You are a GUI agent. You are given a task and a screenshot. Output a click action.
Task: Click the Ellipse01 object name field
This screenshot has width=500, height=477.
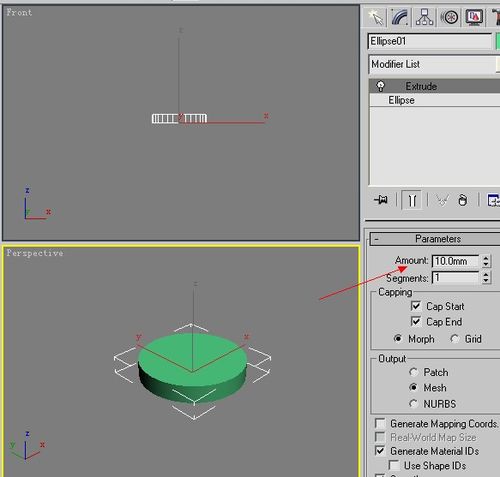[x=430, y=41]
